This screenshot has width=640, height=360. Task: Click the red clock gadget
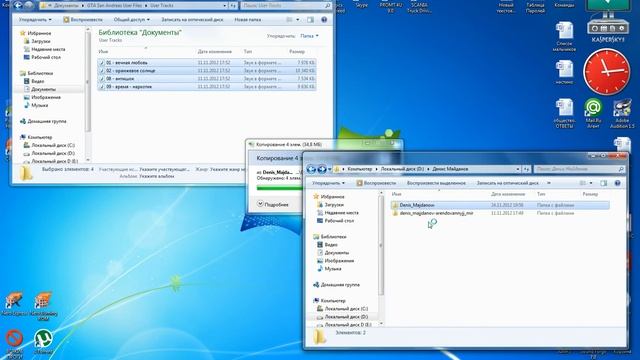[607, 72]
